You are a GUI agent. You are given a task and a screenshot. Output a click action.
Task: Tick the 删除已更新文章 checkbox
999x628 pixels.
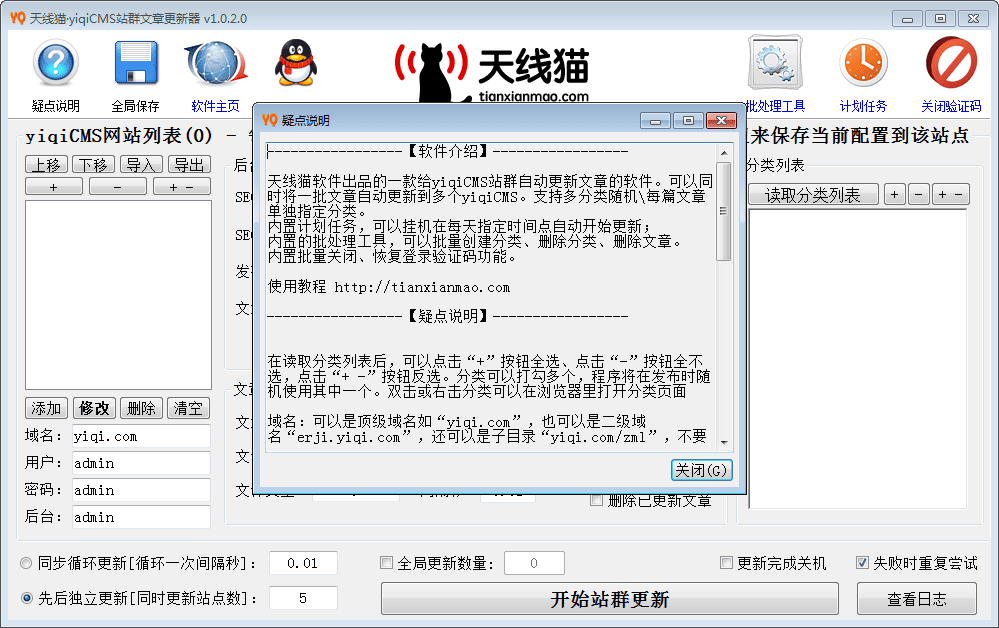[x=596, y=501]
